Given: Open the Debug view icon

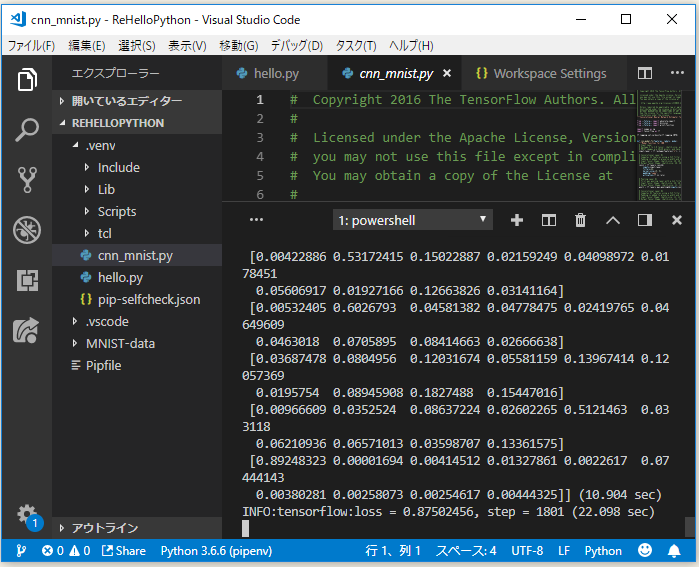Looking at the screenshot, I should [x=27, y=230].
